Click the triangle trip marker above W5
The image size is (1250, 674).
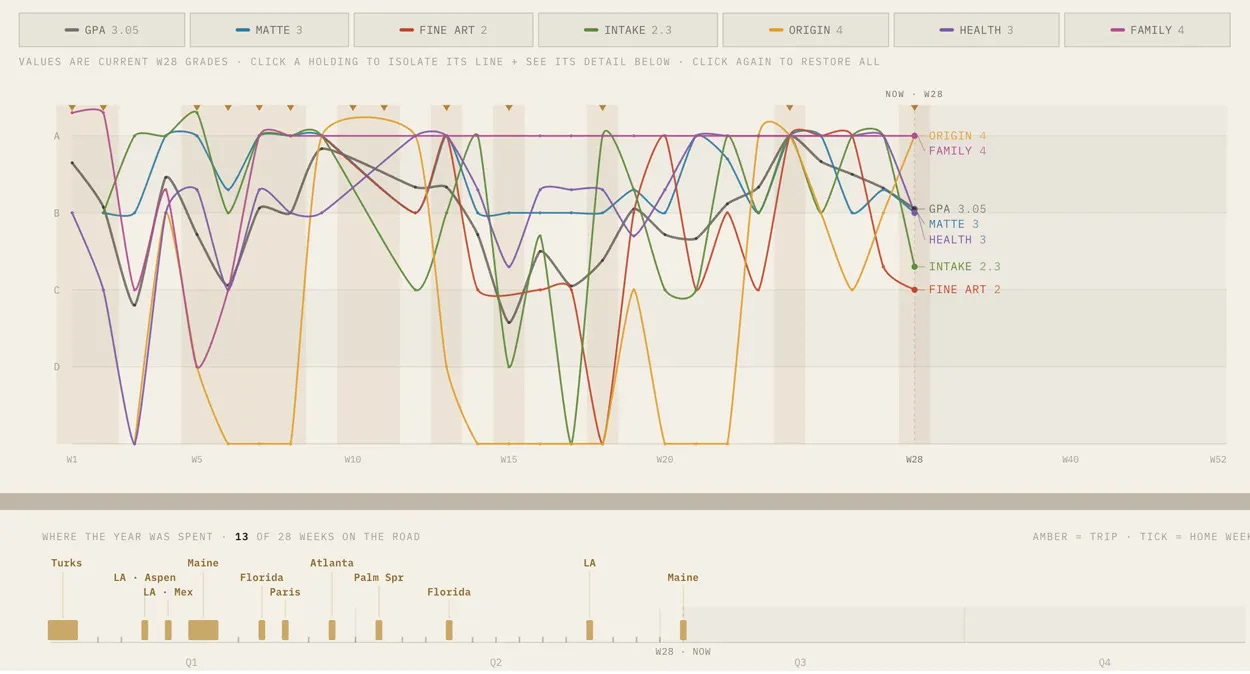click(x=197, y=107)
